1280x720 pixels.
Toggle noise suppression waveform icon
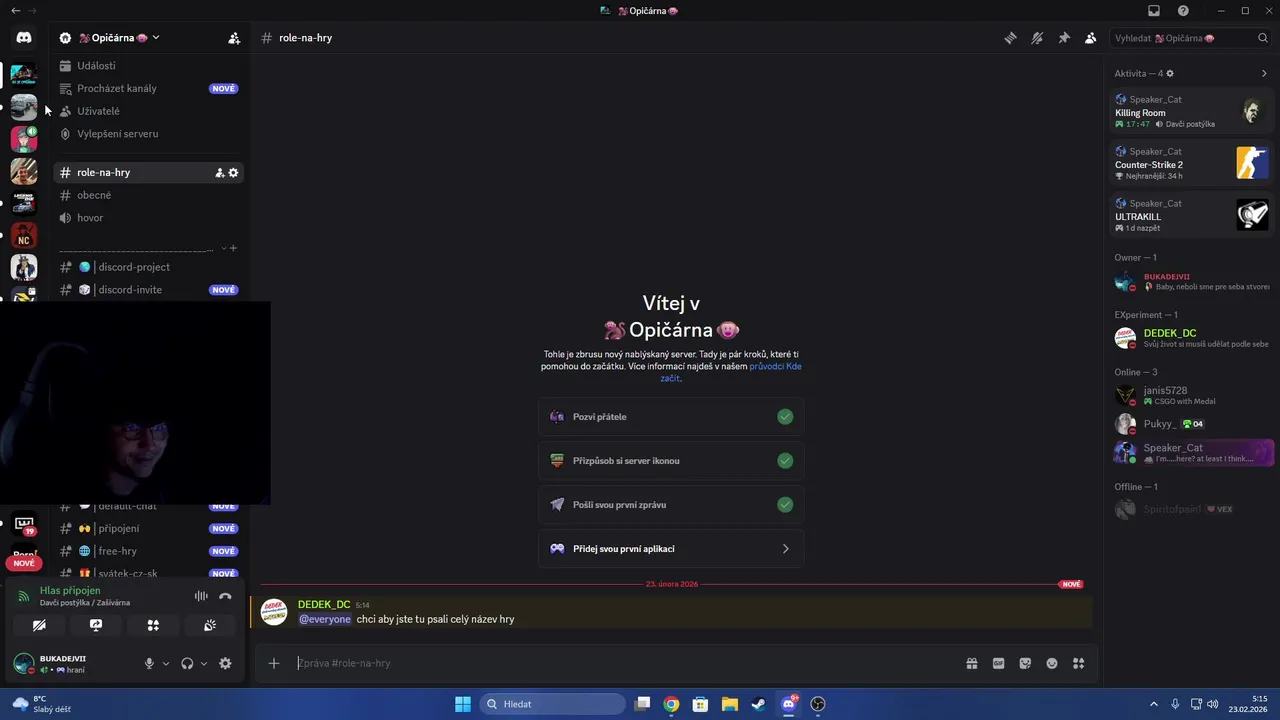[x=201, y=596]
